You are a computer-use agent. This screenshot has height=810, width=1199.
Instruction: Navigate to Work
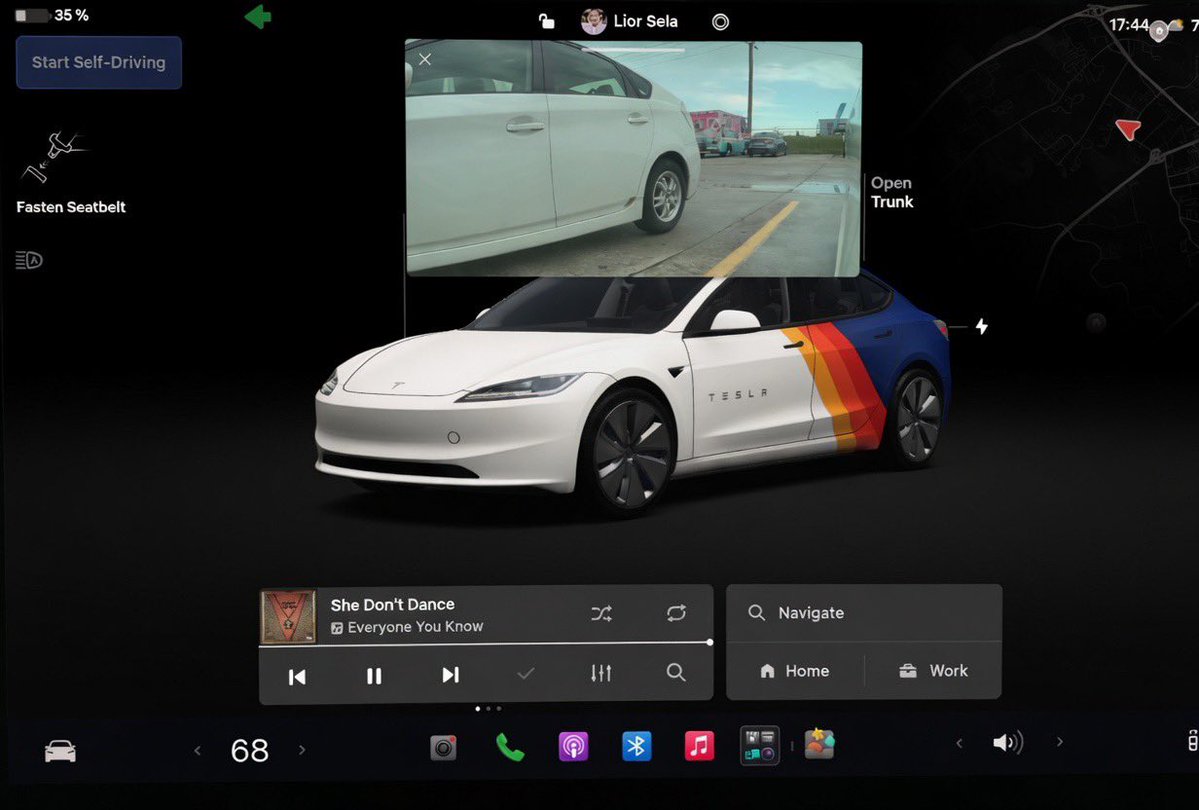tap(933, 671)
